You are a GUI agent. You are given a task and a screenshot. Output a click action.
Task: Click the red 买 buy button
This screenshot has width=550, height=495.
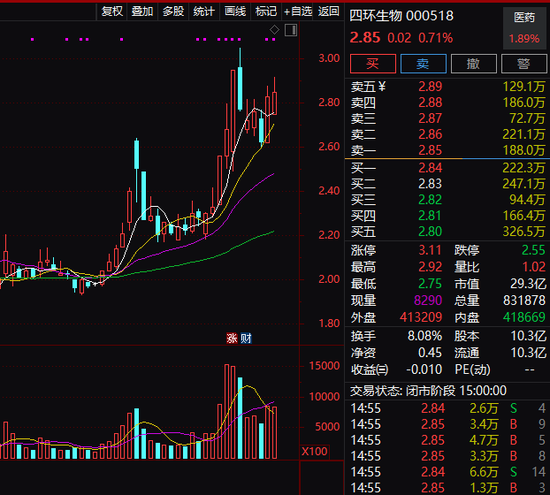click(x=373, y=64)
